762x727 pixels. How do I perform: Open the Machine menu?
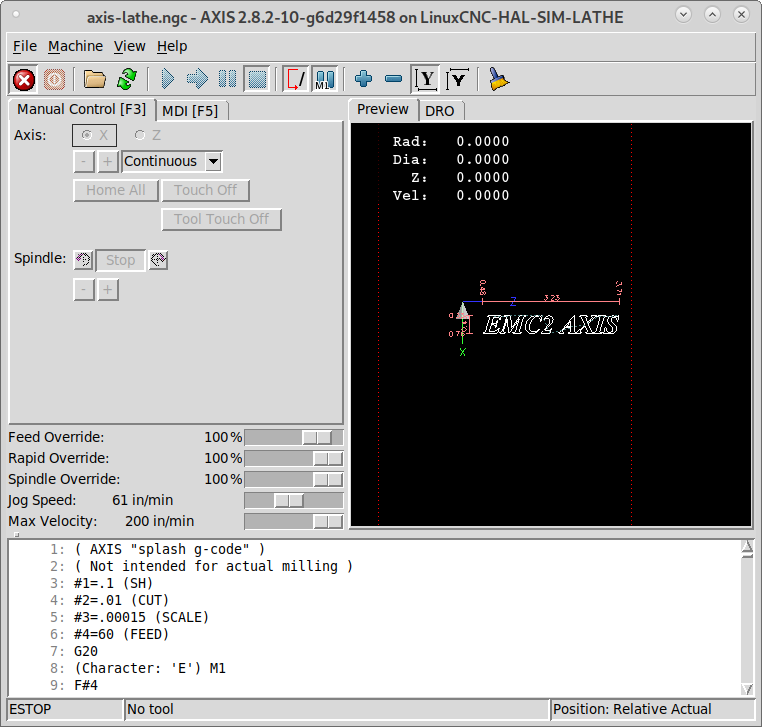pos(75,46)
